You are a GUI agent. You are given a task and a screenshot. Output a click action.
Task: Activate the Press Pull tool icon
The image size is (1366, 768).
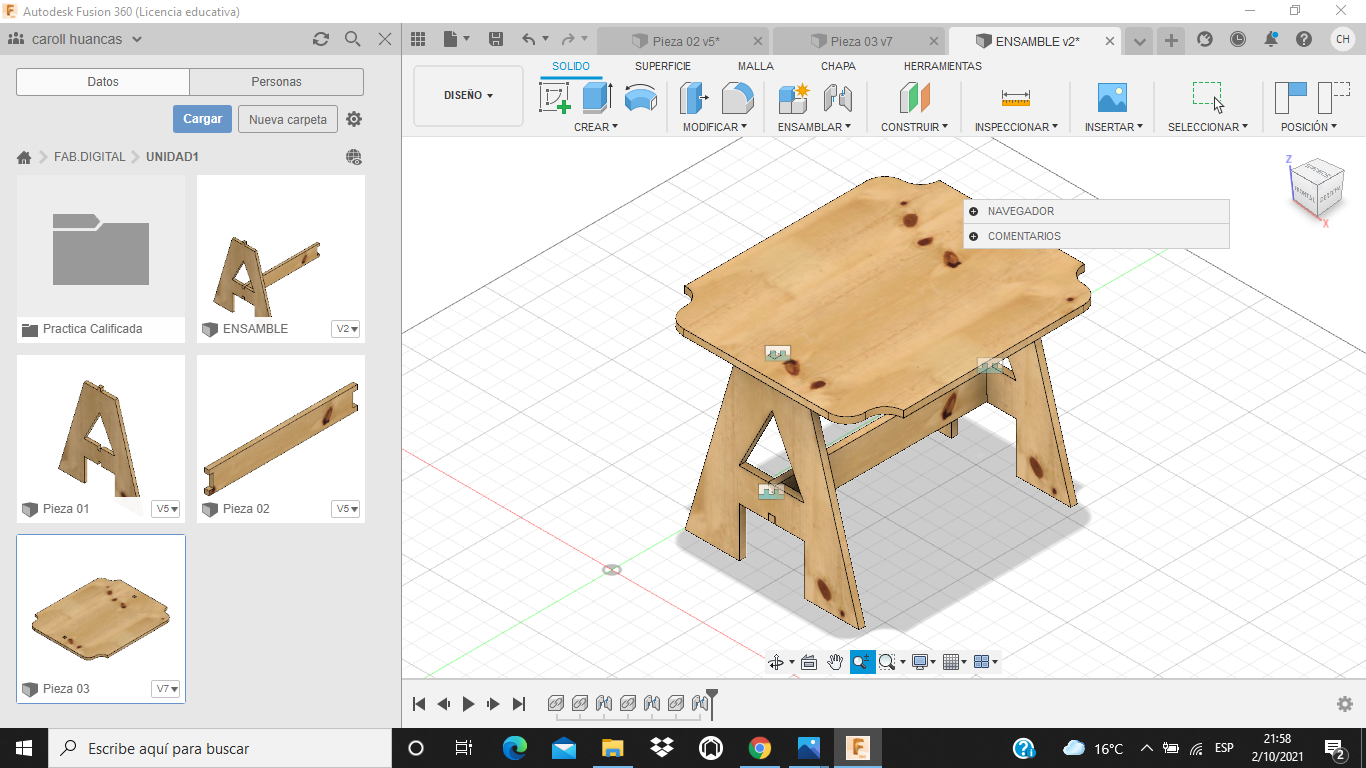pos(694,98)
